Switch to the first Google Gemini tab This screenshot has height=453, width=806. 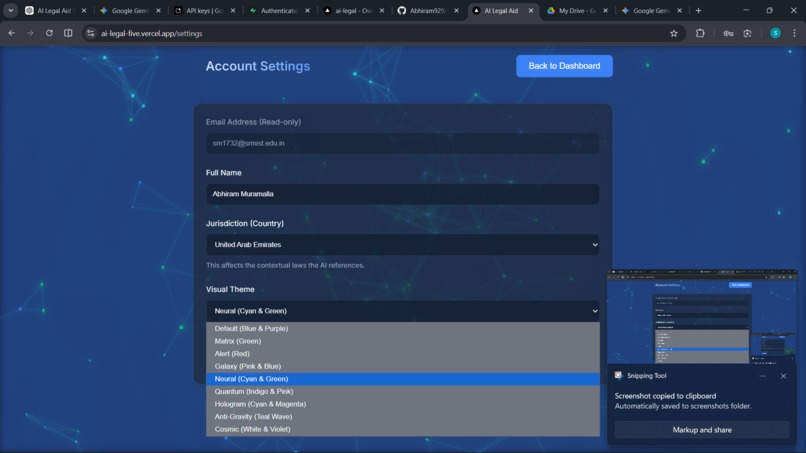(x=129, y=10)
